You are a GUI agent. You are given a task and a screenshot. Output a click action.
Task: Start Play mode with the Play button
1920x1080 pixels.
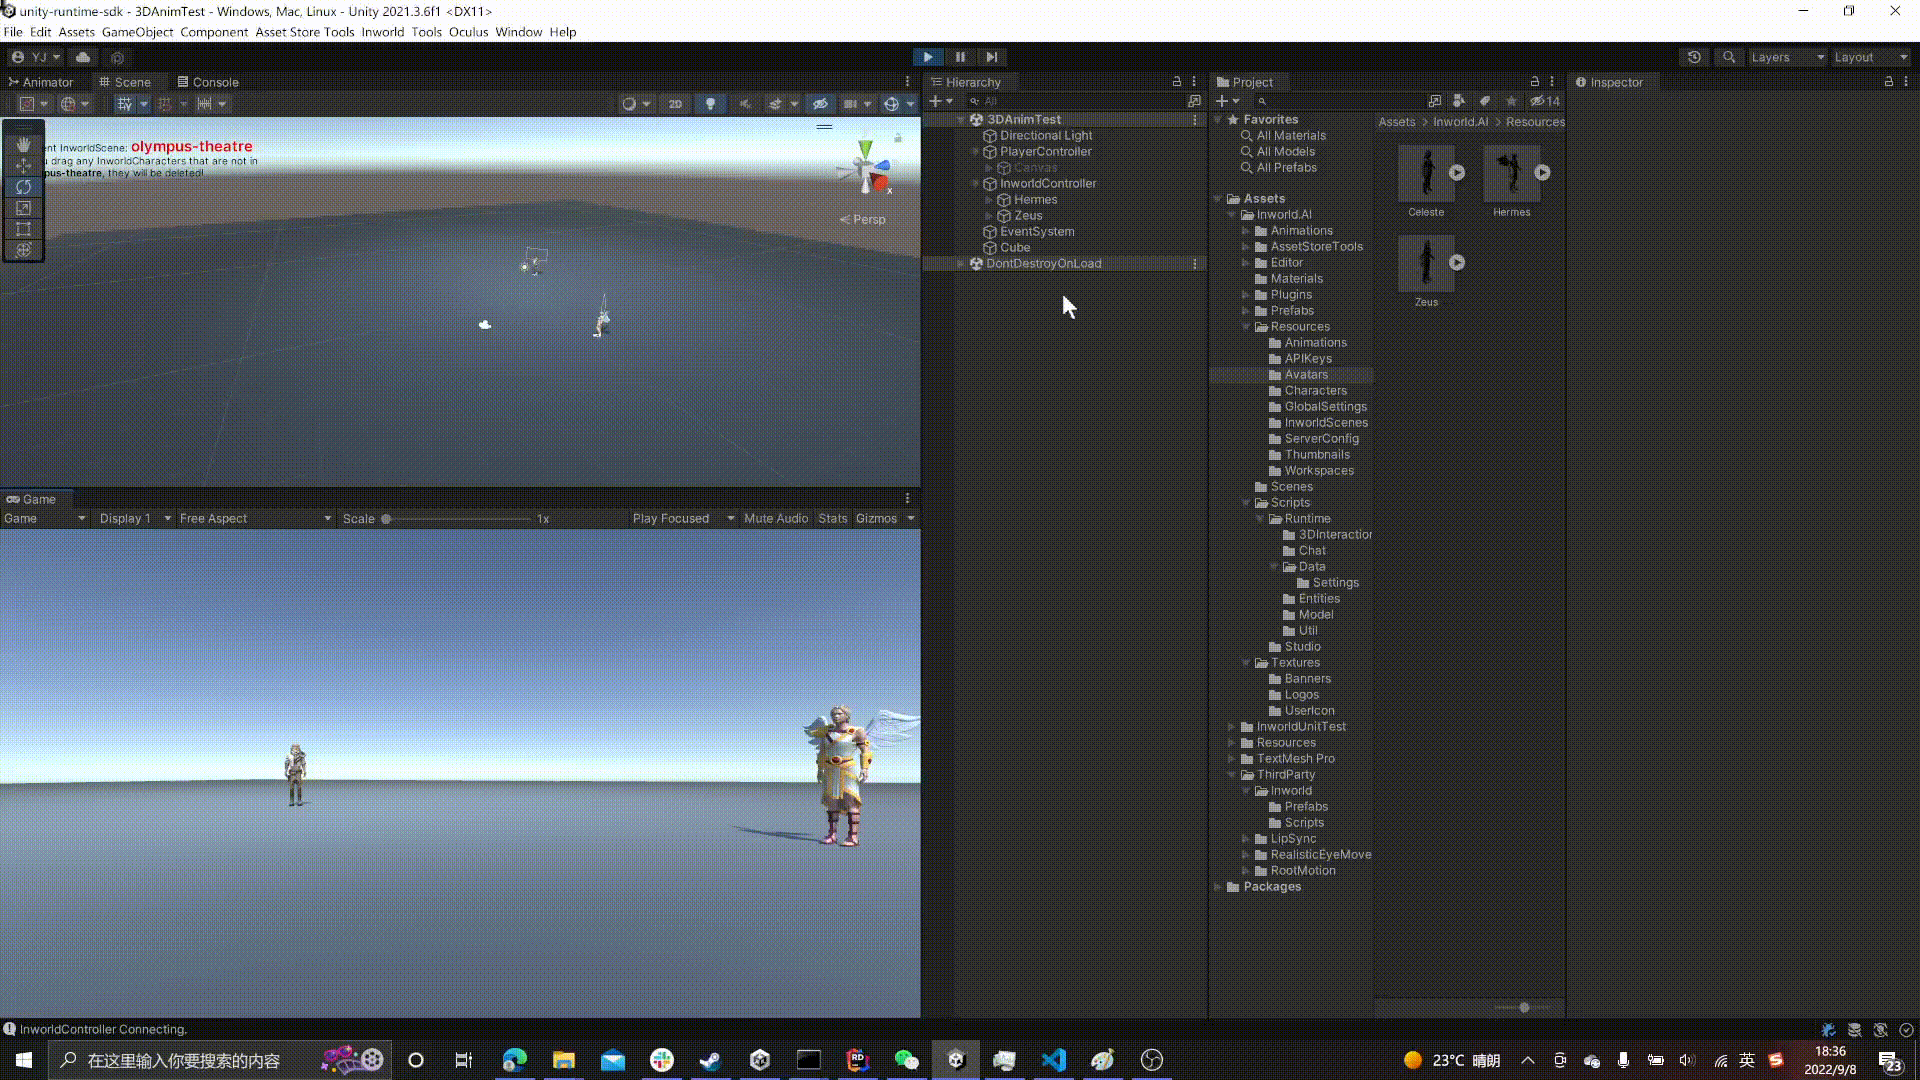coord(928,57)
